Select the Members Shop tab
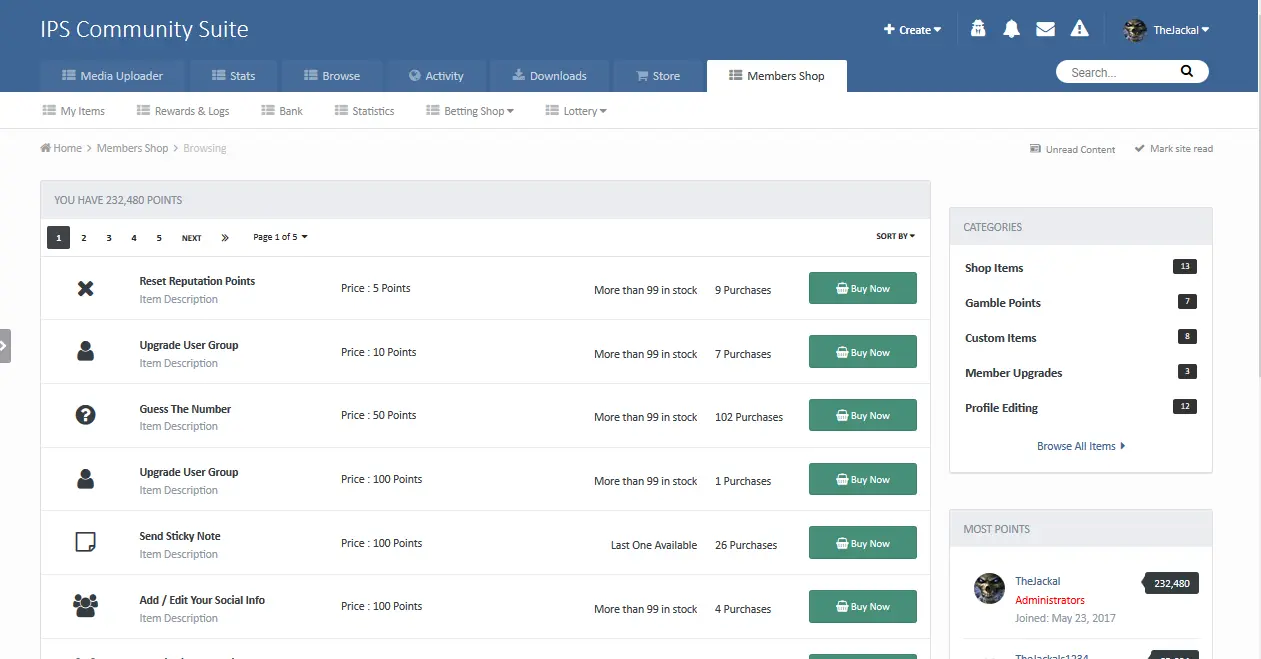This screenshot has height=659, width=1261. click(776, 76)
